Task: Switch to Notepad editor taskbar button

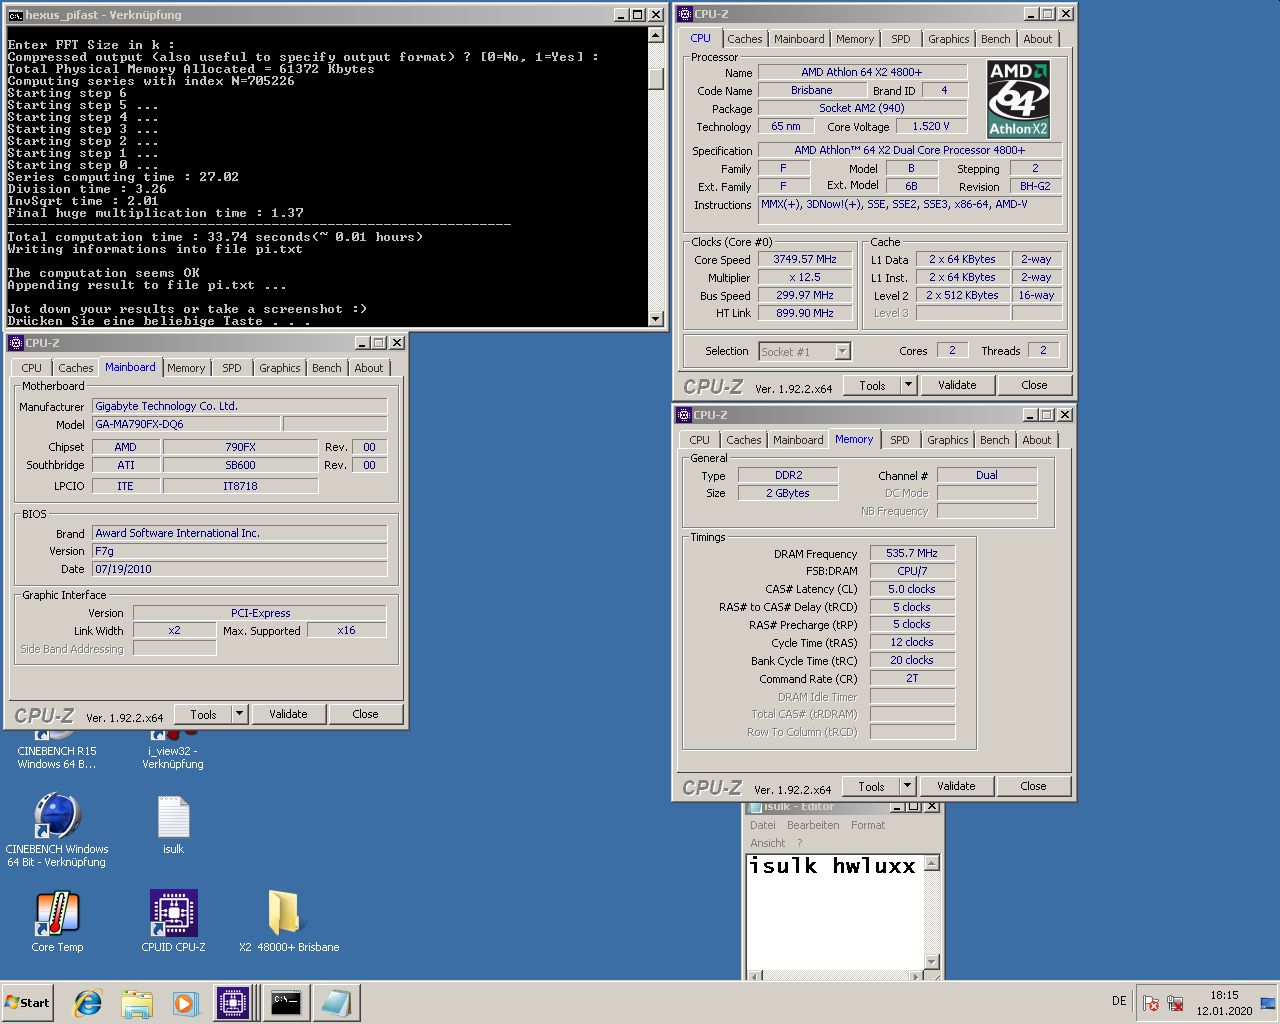Action: (x=335, y=1003)
